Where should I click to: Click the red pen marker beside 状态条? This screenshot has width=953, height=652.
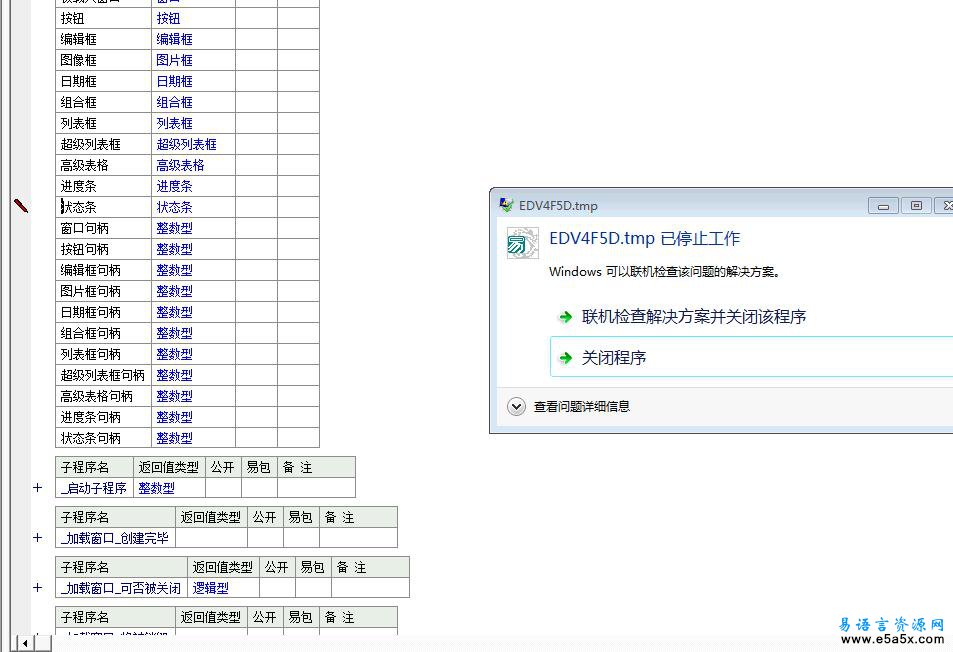coord(21,206)
